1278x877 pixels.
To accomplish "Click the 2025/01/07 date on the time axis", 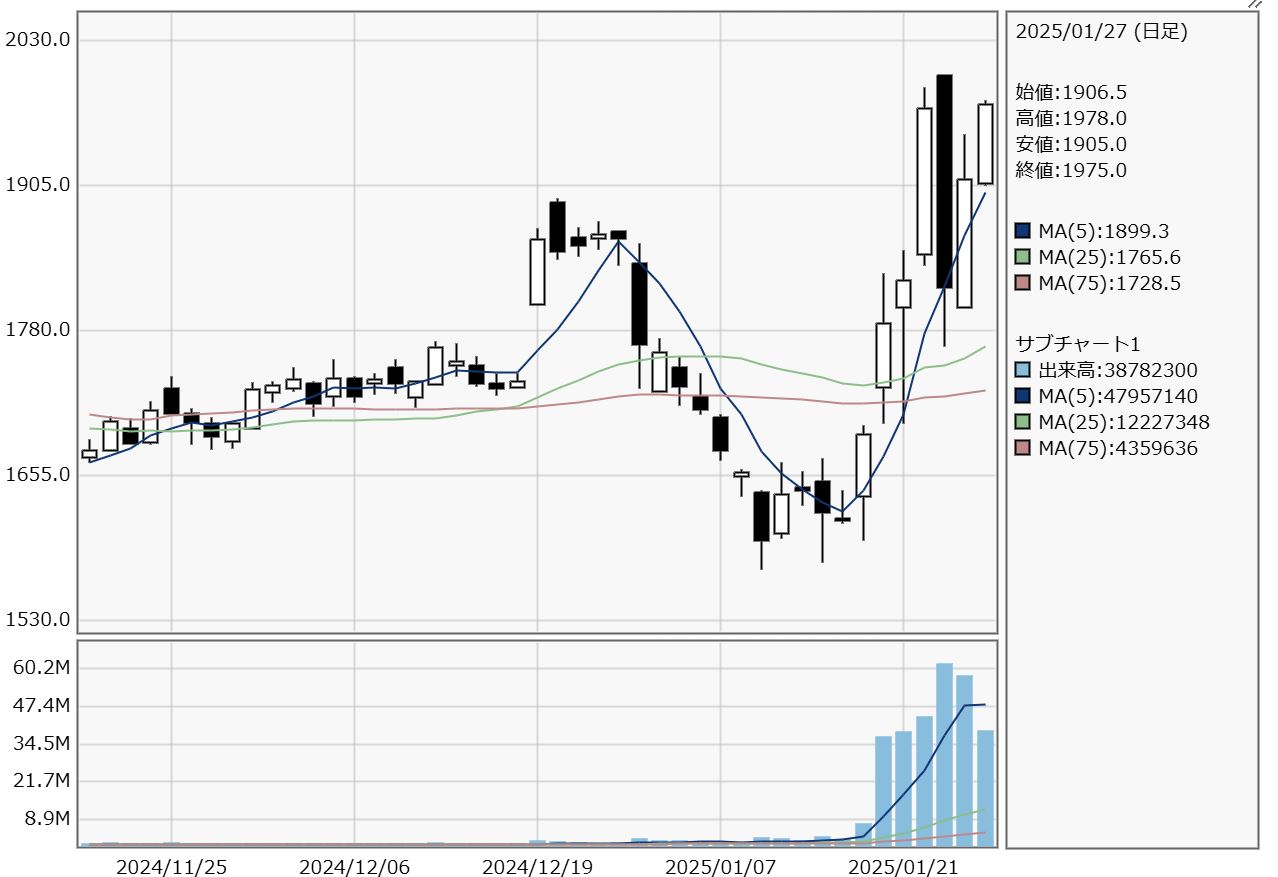I will [720, 867].
